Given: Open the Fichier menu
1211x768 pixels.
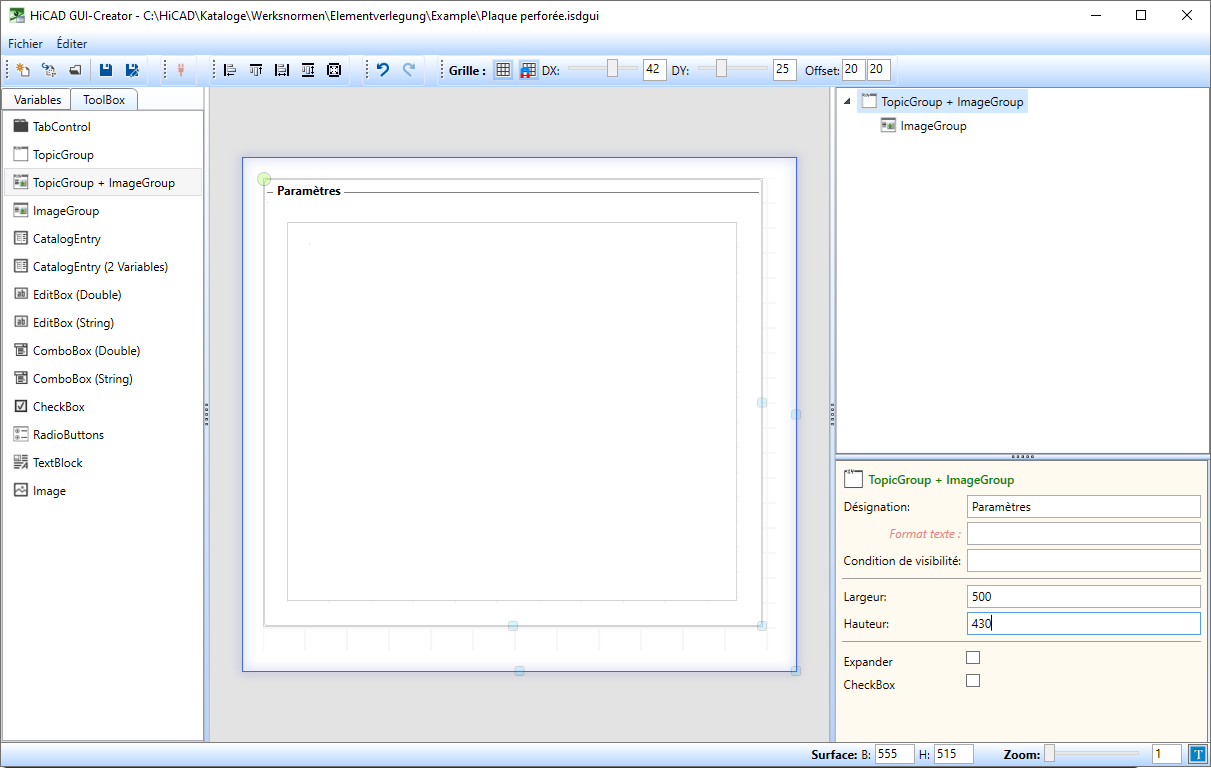Looking at the screenshot, I should pyautogui.click(x=25, y=44).
